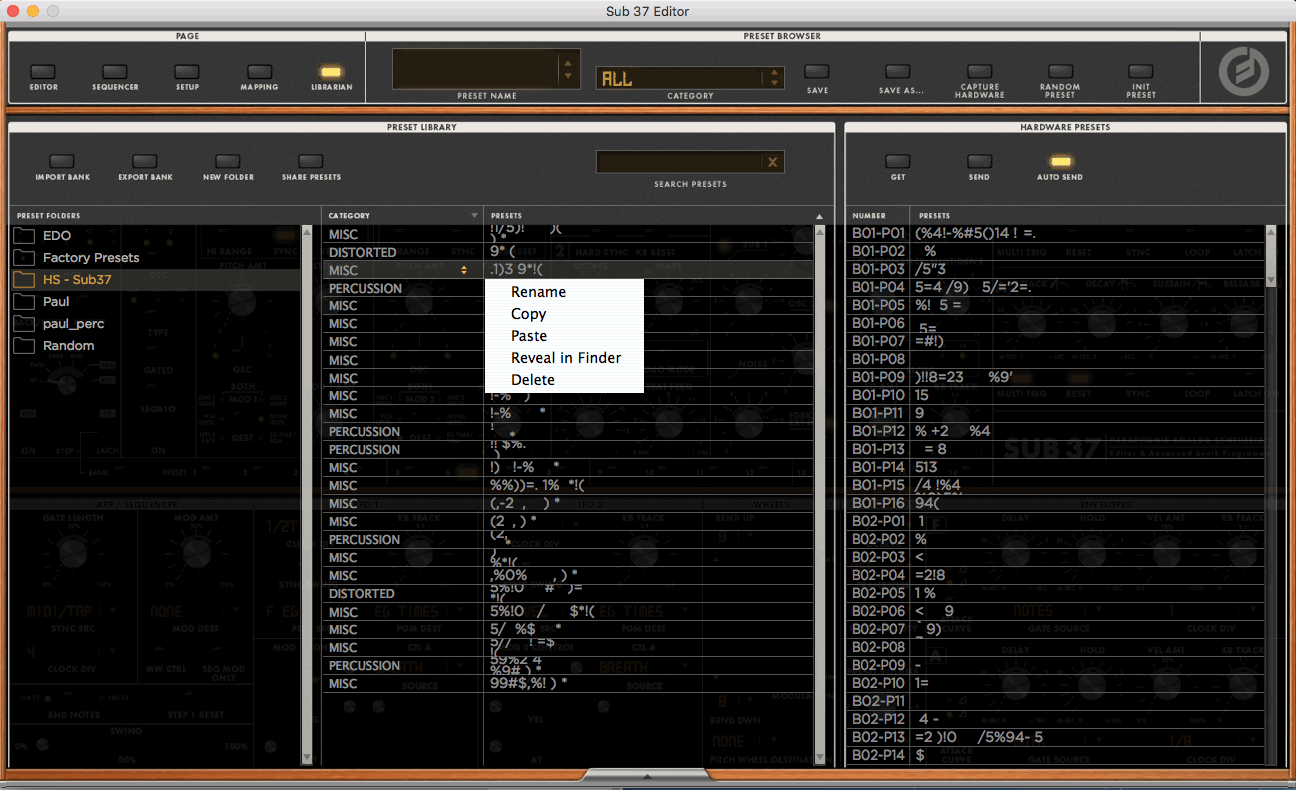Select hardware preset row B02-P04
The height and width of the screenshot is (790, 1296).
coord(1055,575)
